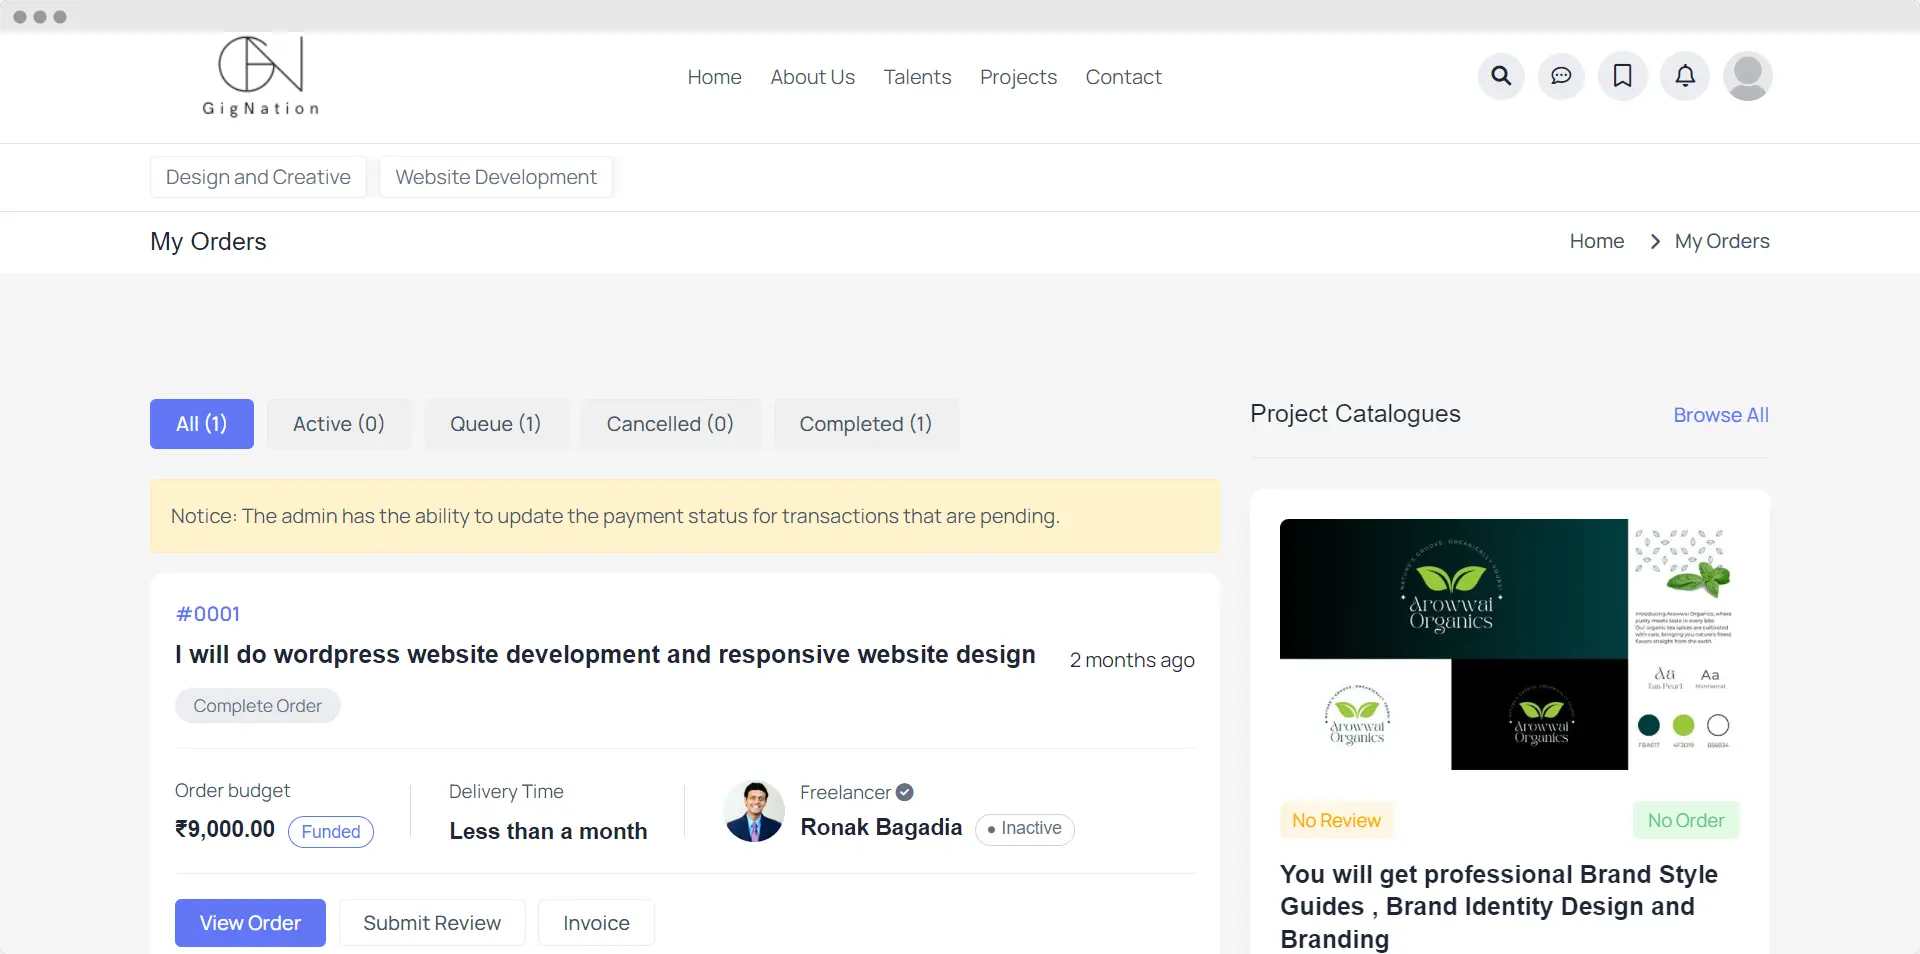This screenshot has width=1920, height=954.
Task: Click Browse All catalogues link
Action: click(1721, 415)
